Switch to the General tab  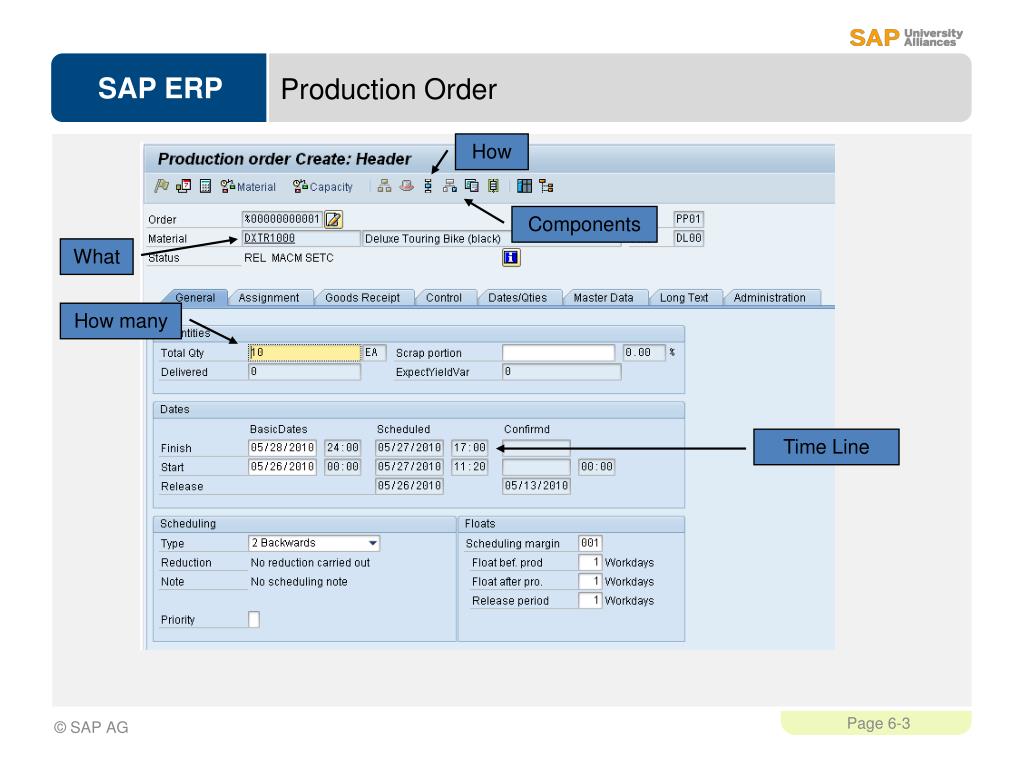pos(195,298)
